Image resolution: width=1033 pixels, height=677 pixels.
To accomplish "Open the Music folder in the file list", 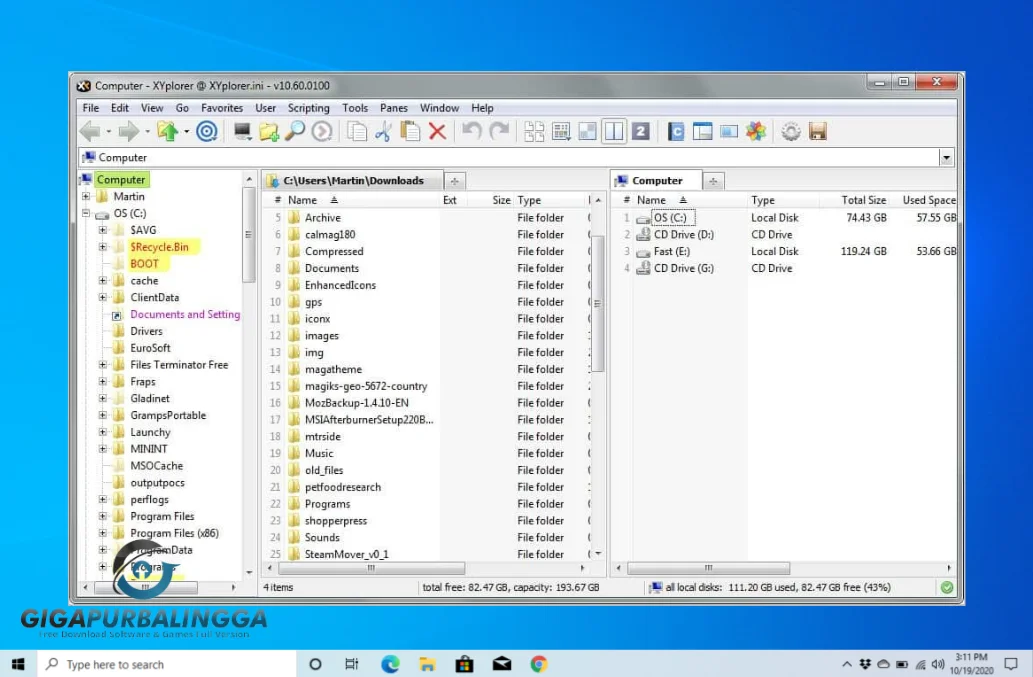I will tap(320, 453).
